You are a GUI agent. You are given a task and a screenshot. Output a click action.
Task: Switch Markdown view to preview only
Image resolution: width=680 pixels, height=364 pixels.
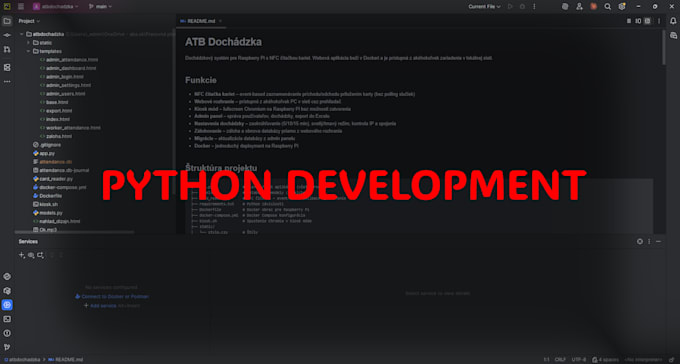coord(647,21)
